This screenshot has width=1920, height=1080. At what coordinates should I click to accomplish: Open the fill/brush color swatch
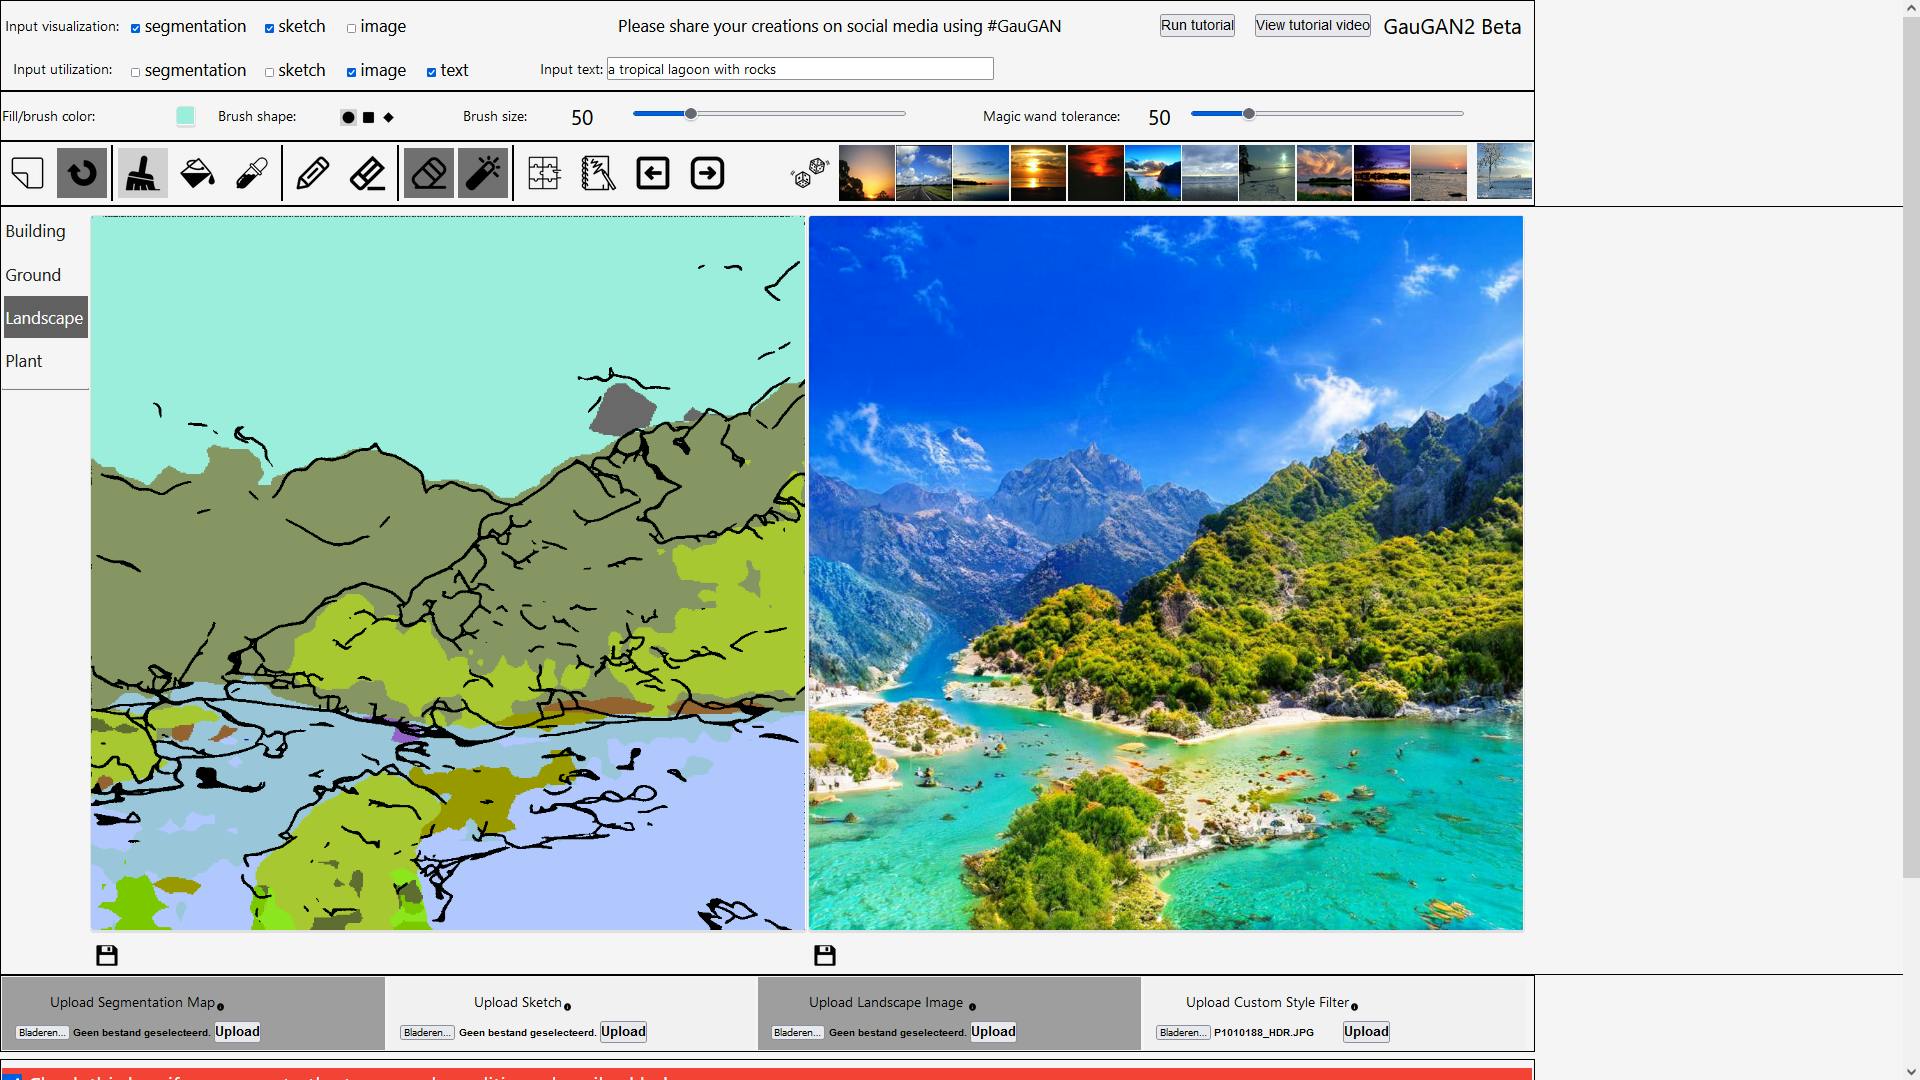(185, 116)
